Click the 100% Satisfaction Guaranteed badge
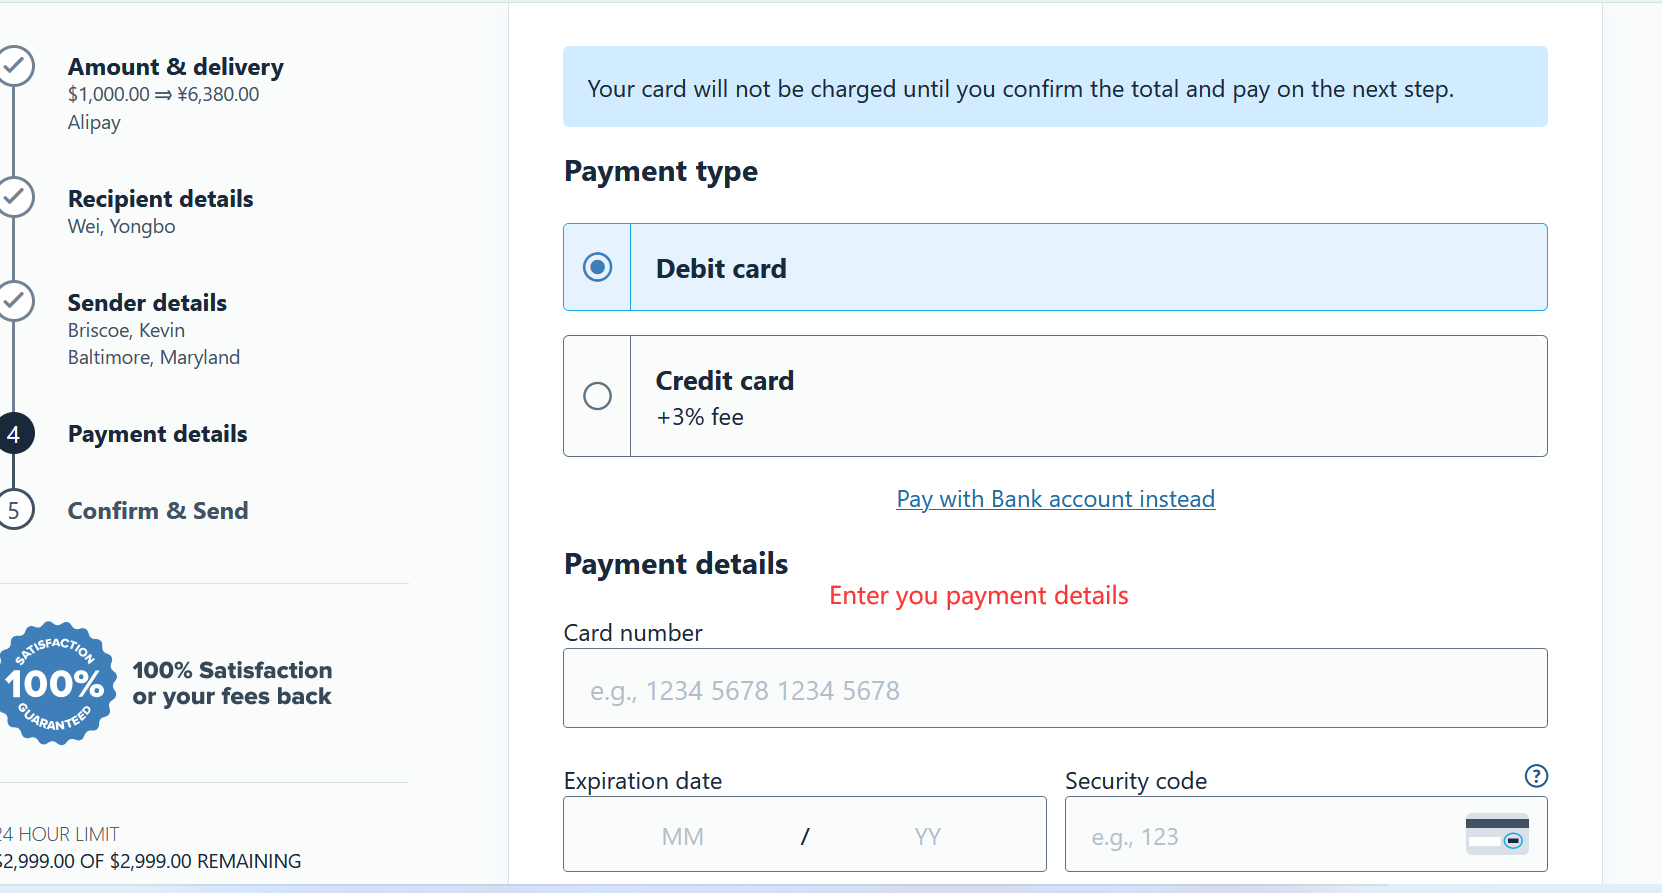Viewport: 1662px width, 893px height. (x=57, y=683)
